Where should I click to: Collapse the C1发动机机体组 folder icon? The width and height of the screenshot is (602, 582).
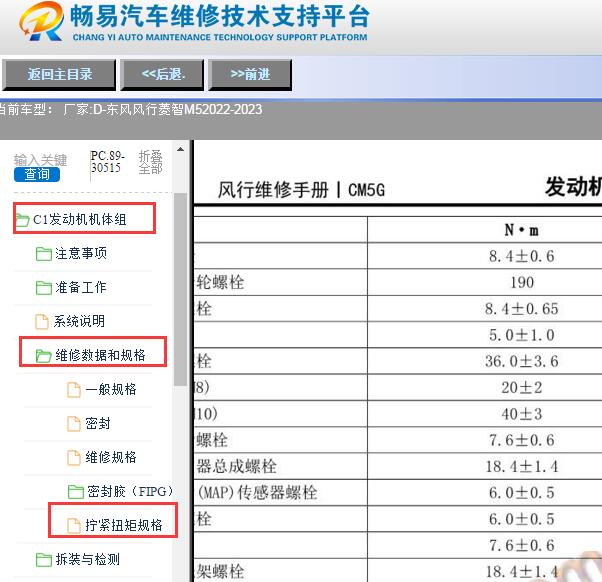22,220
